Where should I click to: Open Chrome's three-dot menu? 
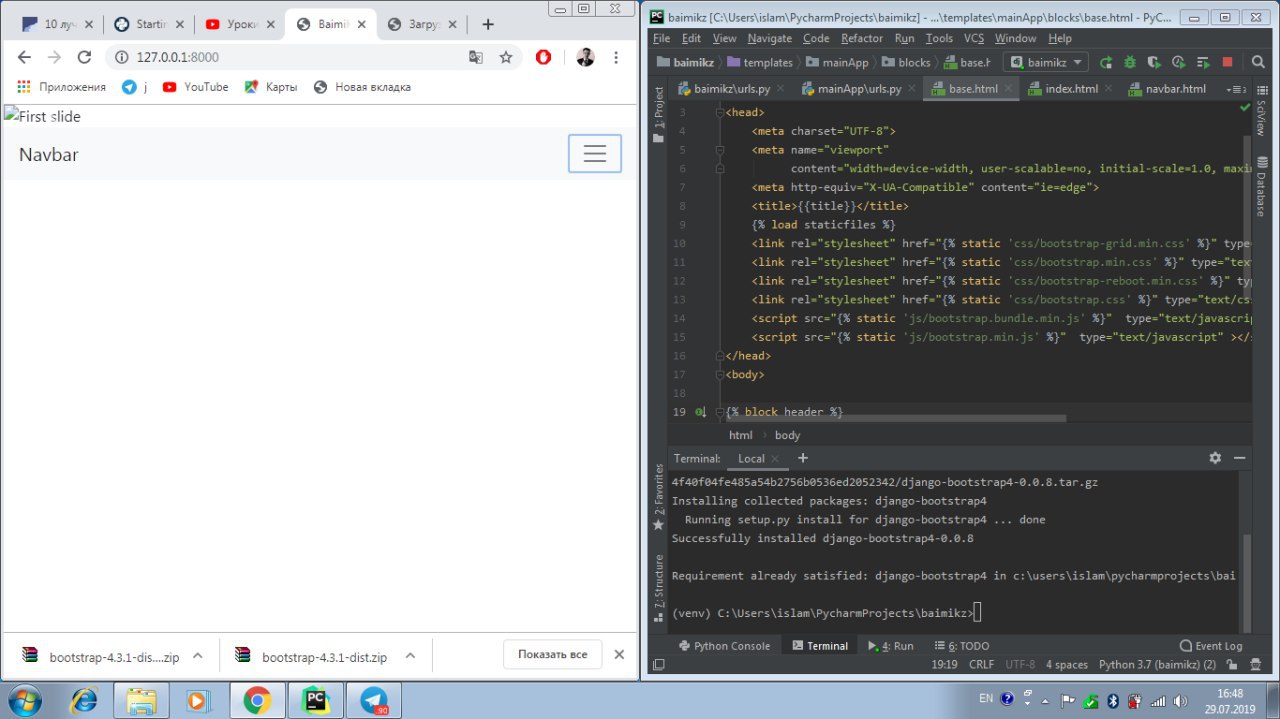[x=617, y=57]
